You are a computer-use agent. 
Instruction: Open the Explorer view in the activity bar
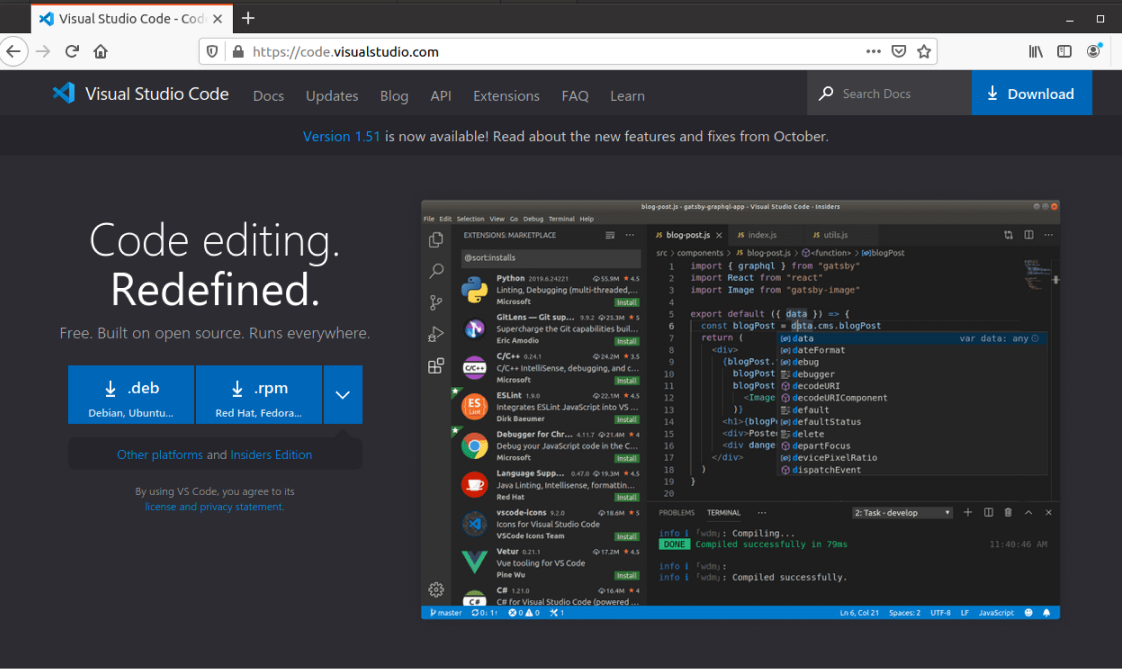(435, 240)
